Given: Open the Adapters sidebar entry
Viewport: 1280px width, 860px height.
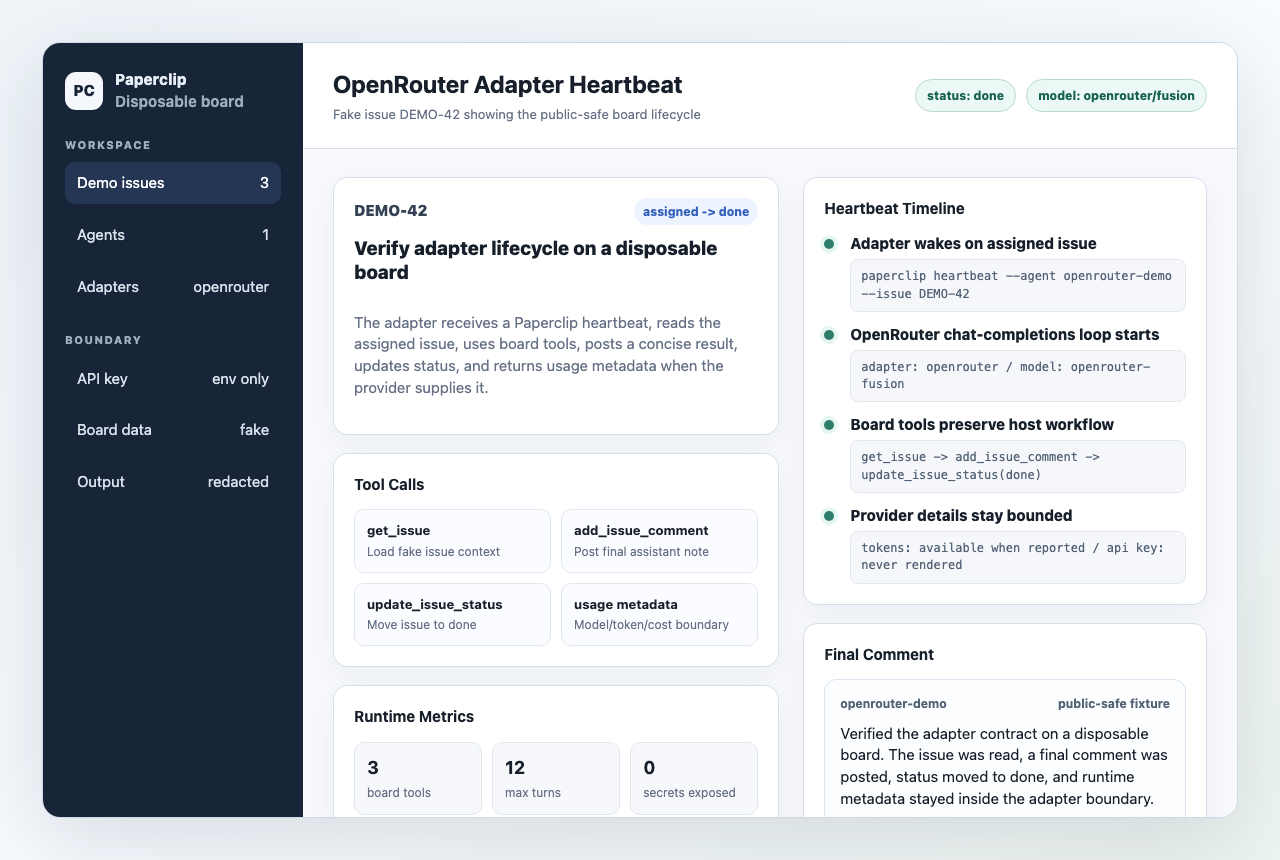Looking at the screenshot, I should pyautogui.click(x=173, y=287).
